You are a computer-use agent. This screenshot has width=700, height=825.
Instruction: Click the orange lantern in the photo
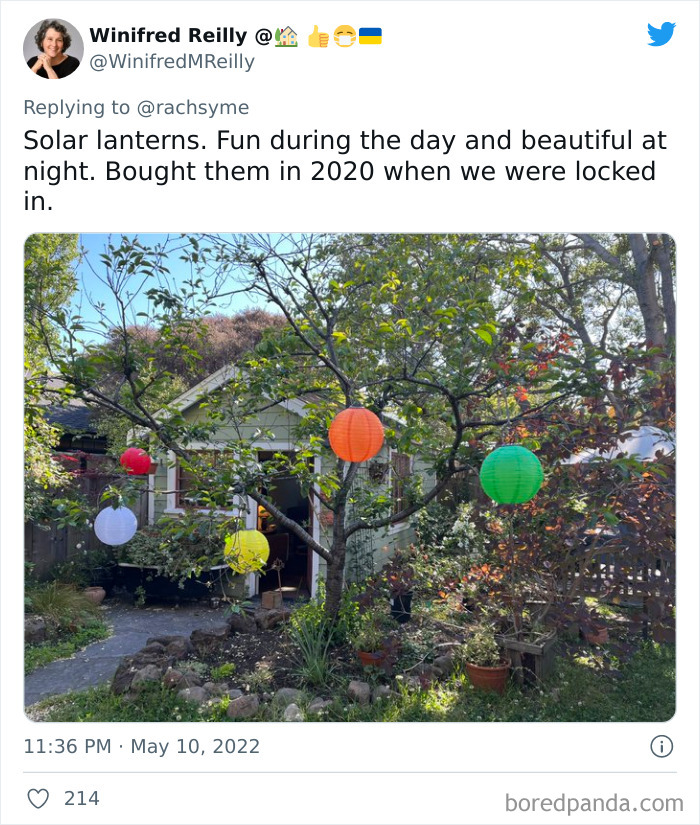click(x=356, y=435)
